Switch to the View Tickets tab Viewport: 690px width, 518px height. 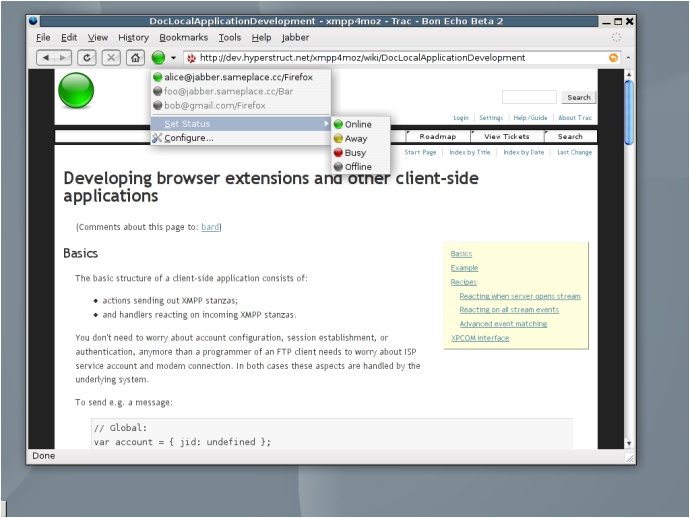click(506, 136)
